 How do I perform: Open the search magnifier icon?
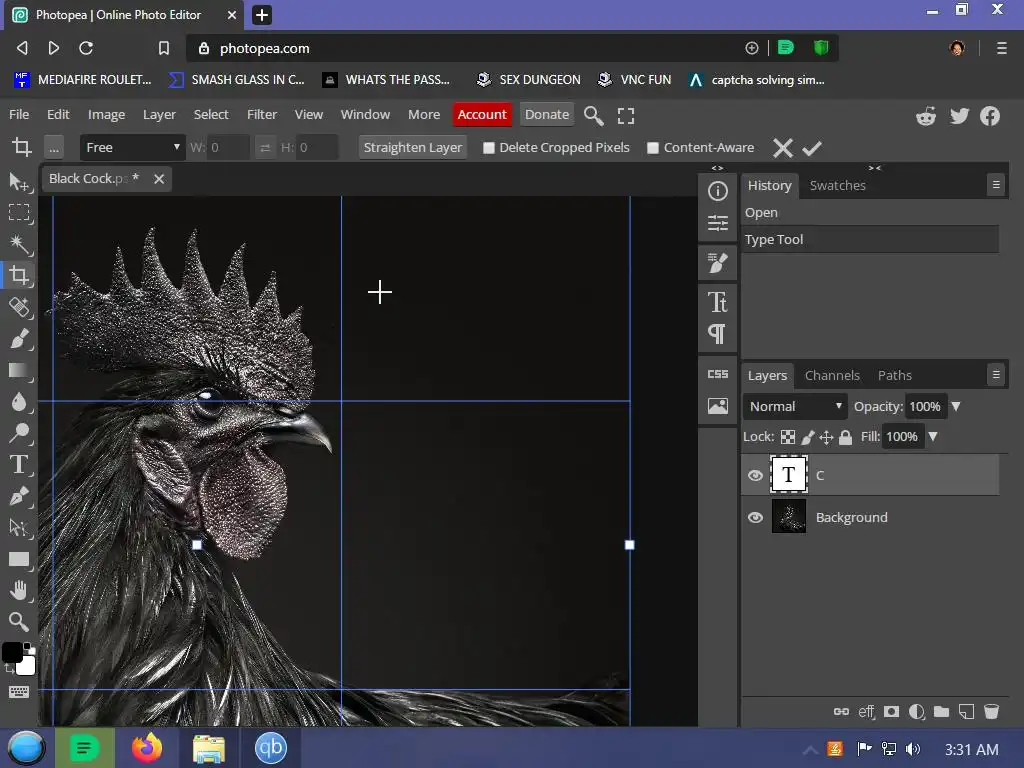593,116
